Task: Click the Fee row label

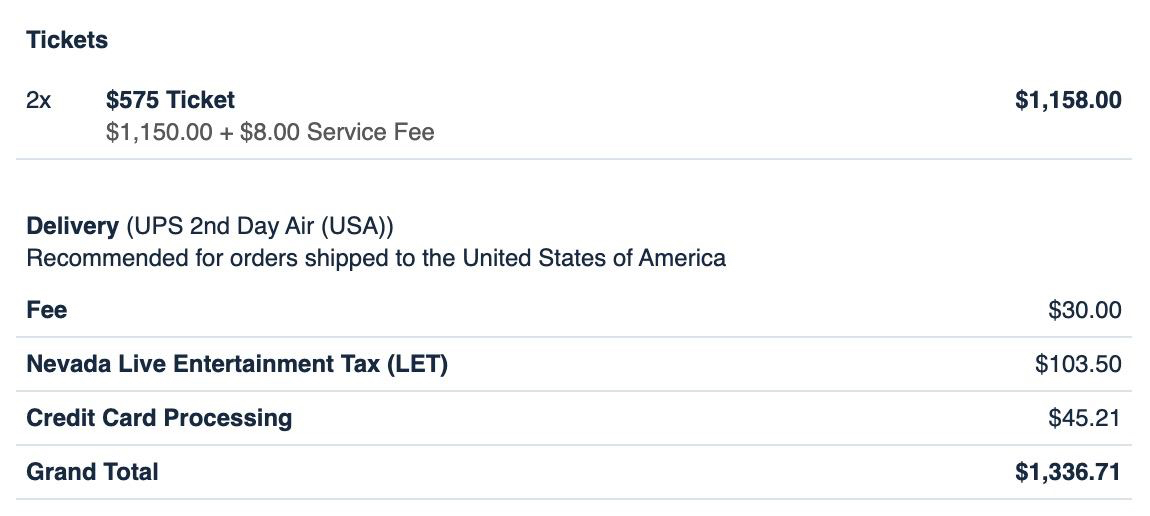Action: (x=46, y=309)
